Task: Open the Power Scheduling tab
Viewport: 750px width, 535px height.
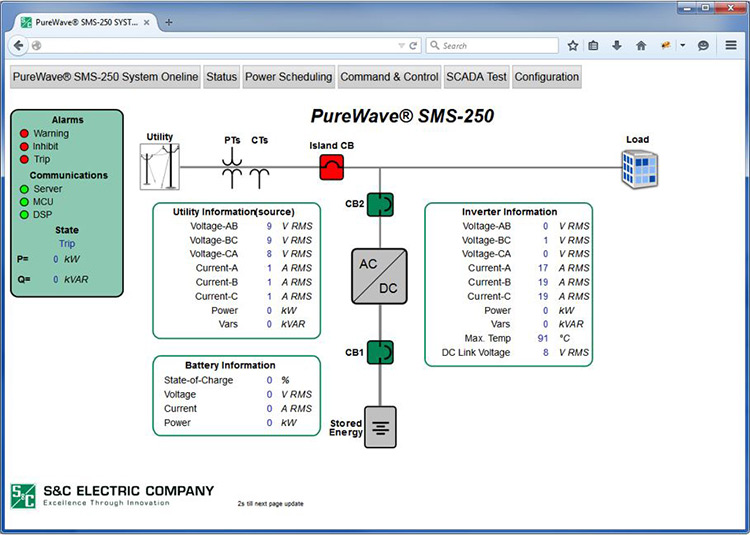Action: click(288, 77)
